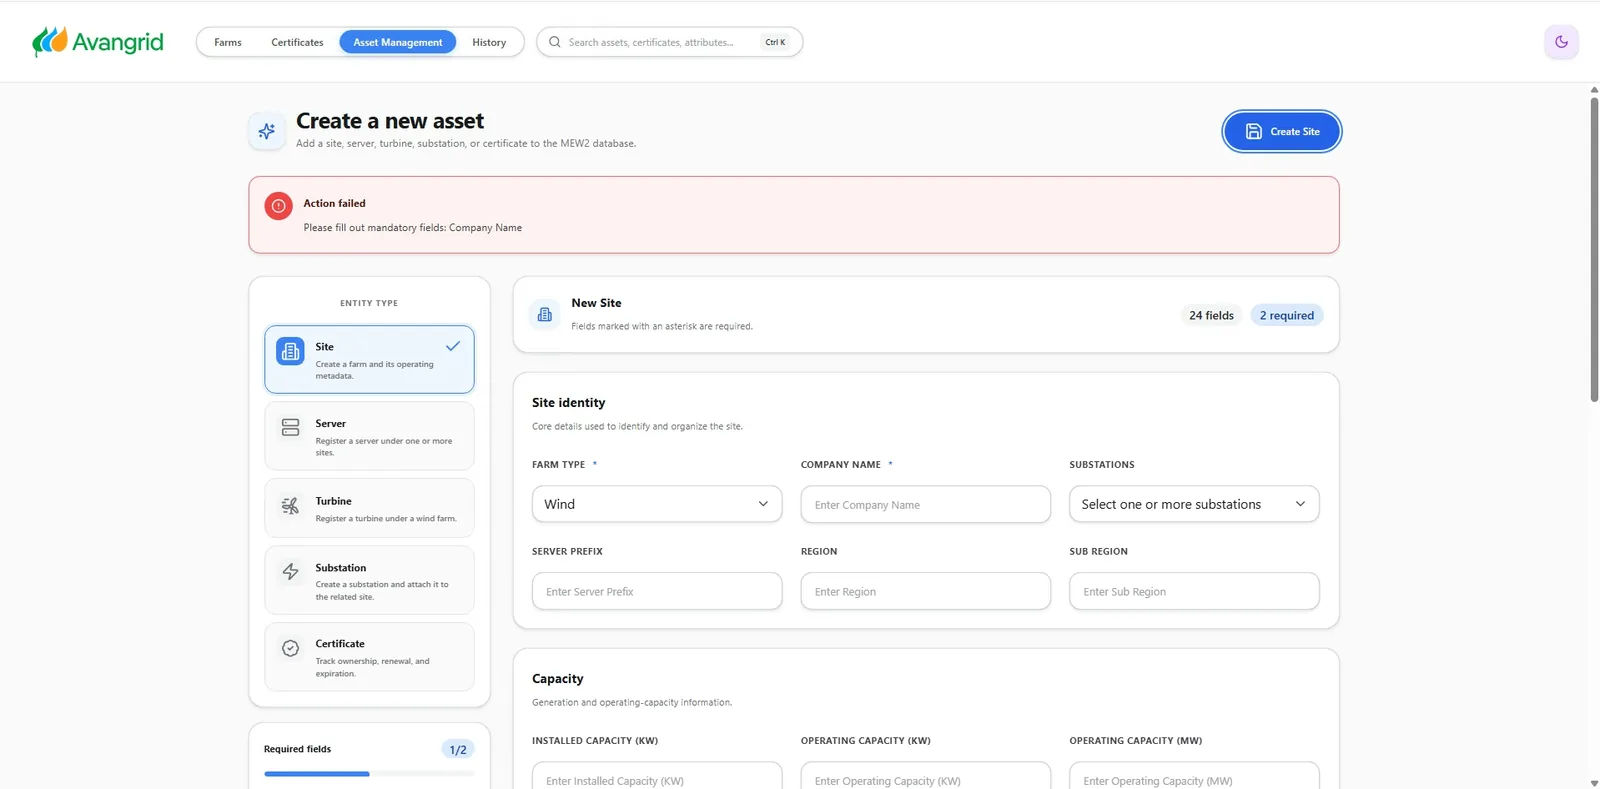Viewport: 1600px width, 789px height.
Task: Open the Farm Type dropdown showing Wind
Action: (x=657, y=504)
